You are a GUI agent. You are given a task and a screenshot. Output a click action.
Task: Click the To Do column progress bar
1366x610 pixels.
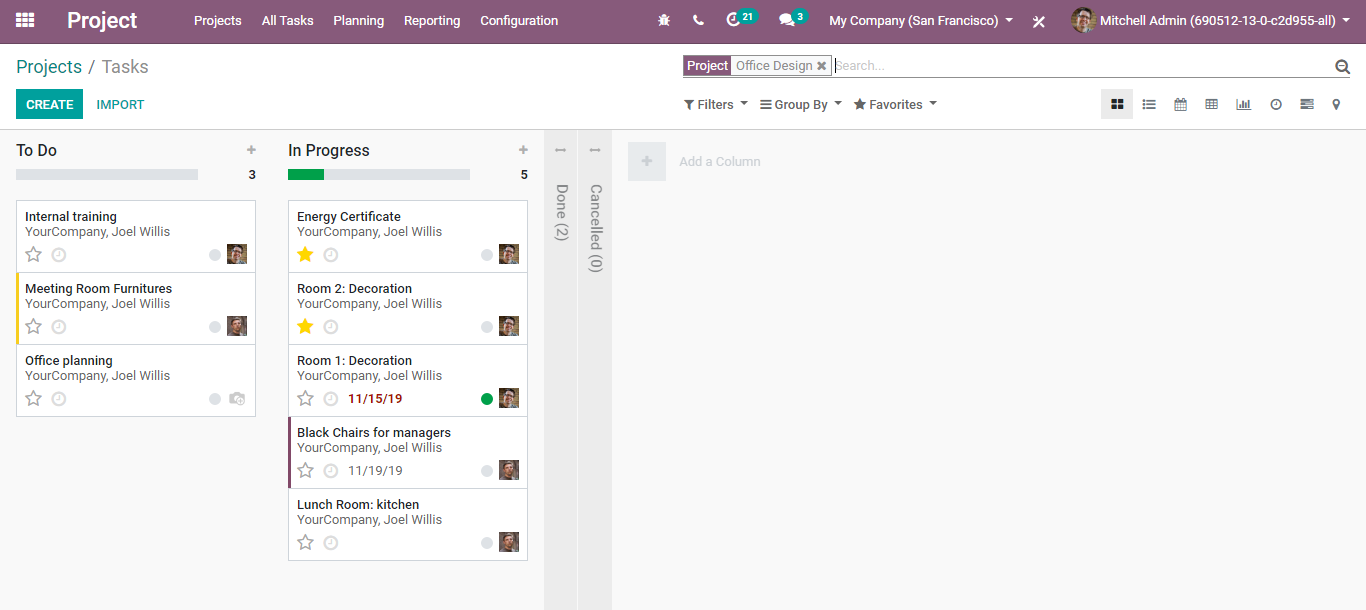[107, 174]
